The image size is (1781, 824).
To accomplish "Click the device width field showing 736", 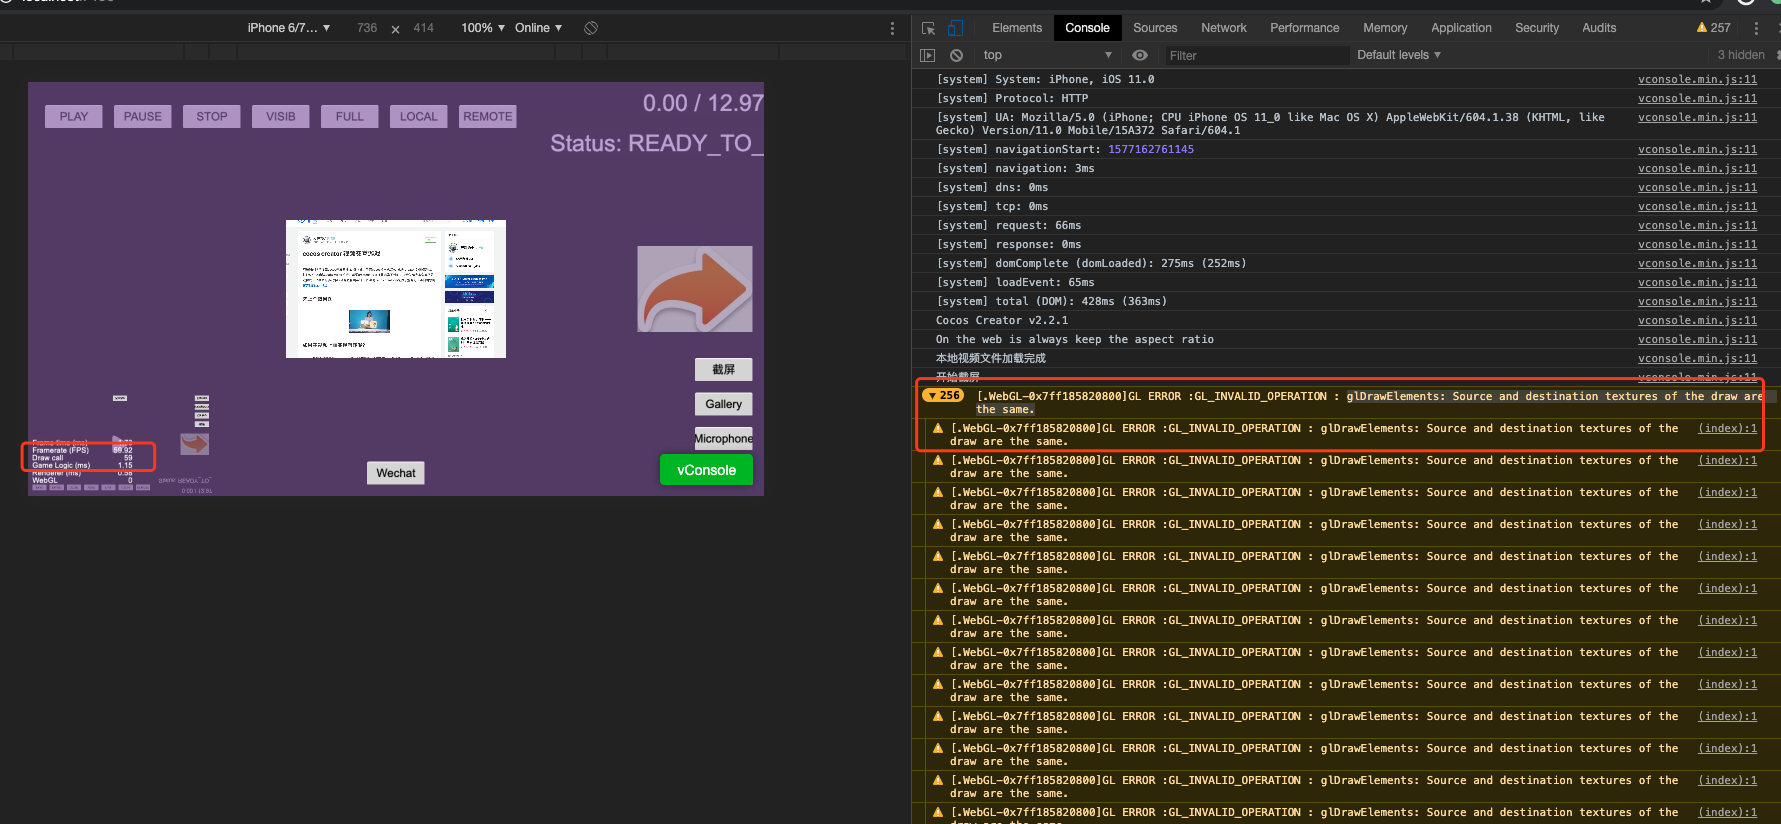I will click(367, 28).
